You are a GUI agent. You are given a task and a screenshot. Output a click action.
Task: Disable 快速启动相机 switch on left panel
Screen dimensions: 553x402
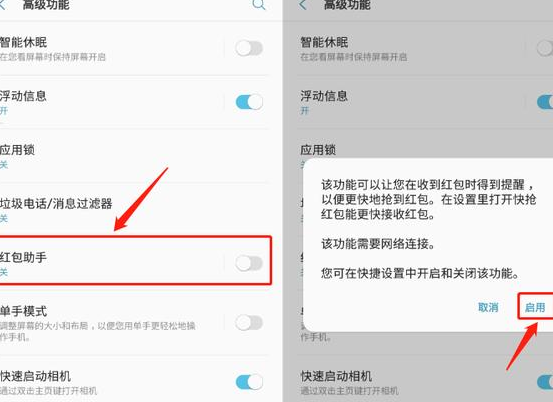tap(249, 382)
